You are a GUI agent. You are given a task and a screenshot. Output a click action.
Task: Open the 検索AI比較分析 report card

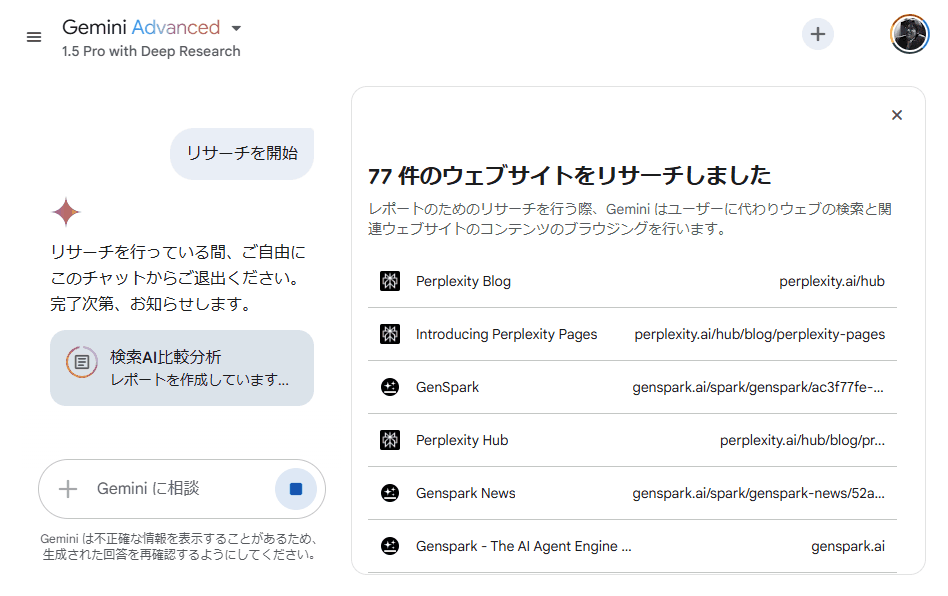click(182, 368)
